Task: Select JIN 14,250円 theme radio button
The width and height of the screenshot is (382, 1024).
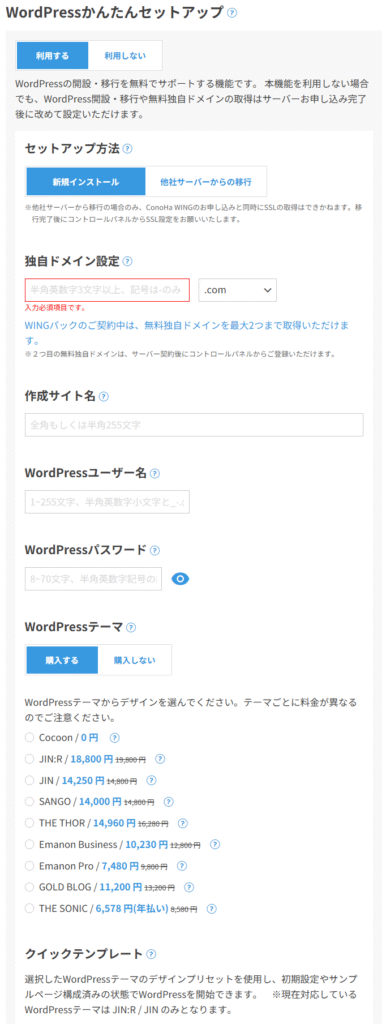Action: [29, 780]
